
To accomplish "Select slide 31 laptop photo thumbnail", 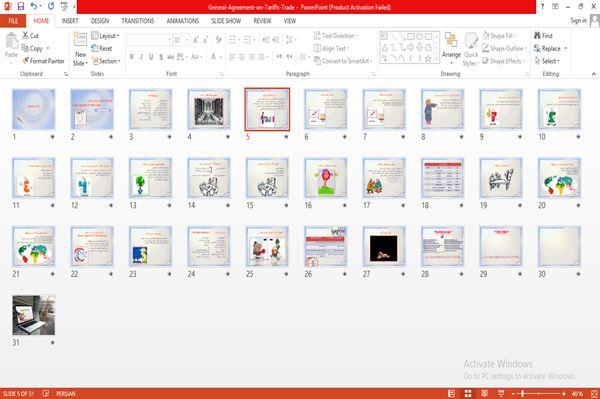I will [34, 315].
